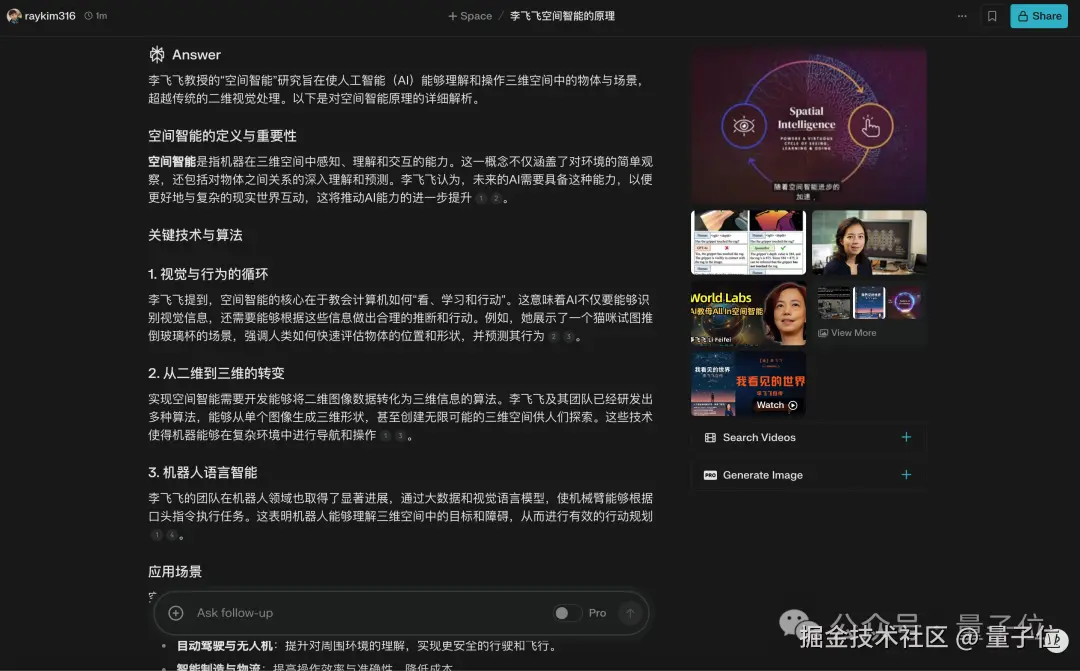Add thread to a Space
This screenshot has height=671, width=1080.
[x=470, y=16]
